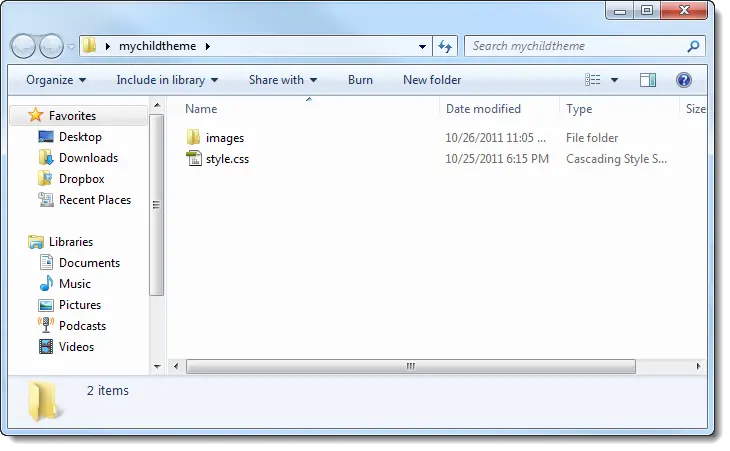This screenshot has height=451, width=730.
Task: Click the Dropbox folder icon
Action: pos(45,178)
